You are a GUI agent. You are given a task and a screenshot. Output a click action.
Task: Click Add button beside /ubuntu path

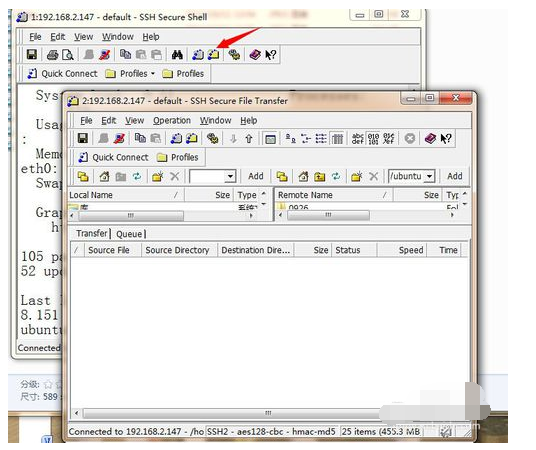coord(455,176)
